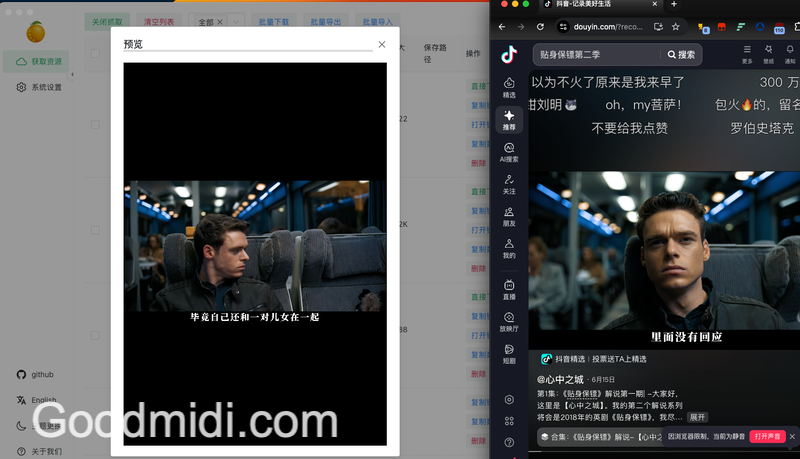
Task: Click the moon theme toggle icon
Action: (x=21, y=425)
